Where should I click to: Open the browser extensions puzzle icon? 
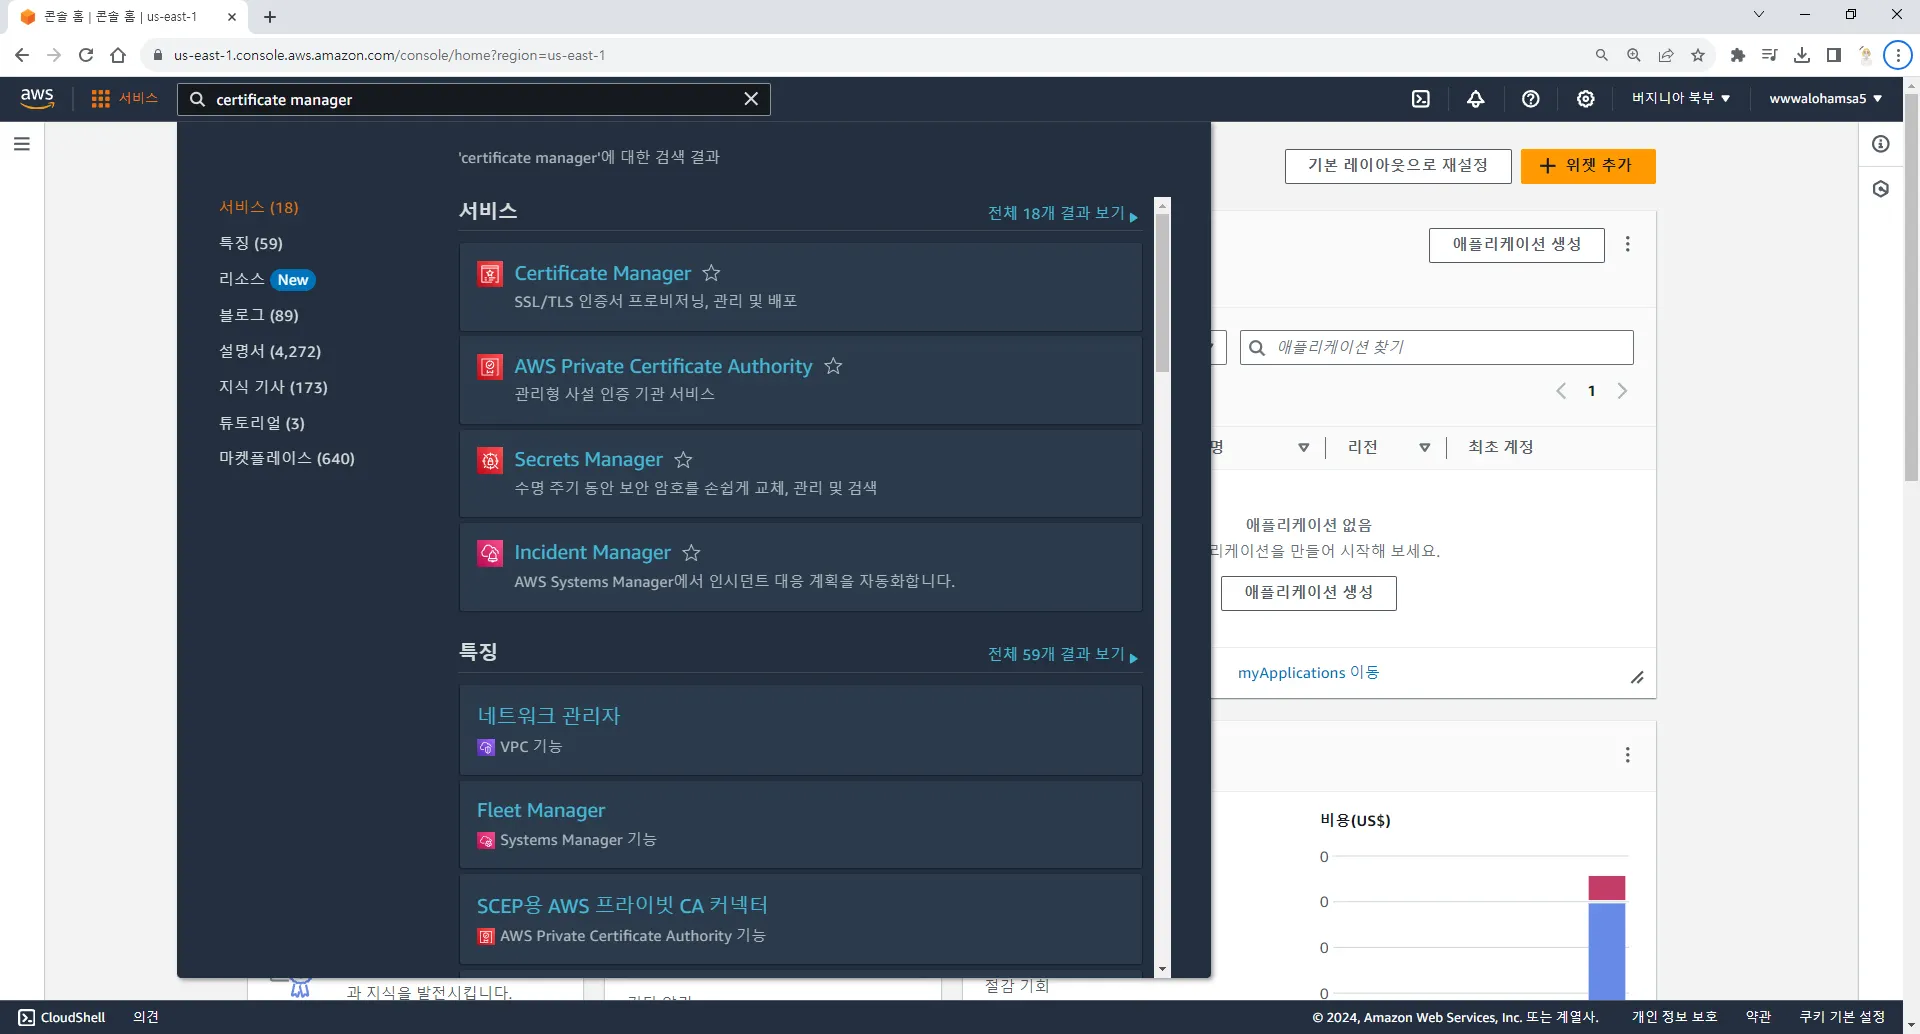pos(1738,55)
